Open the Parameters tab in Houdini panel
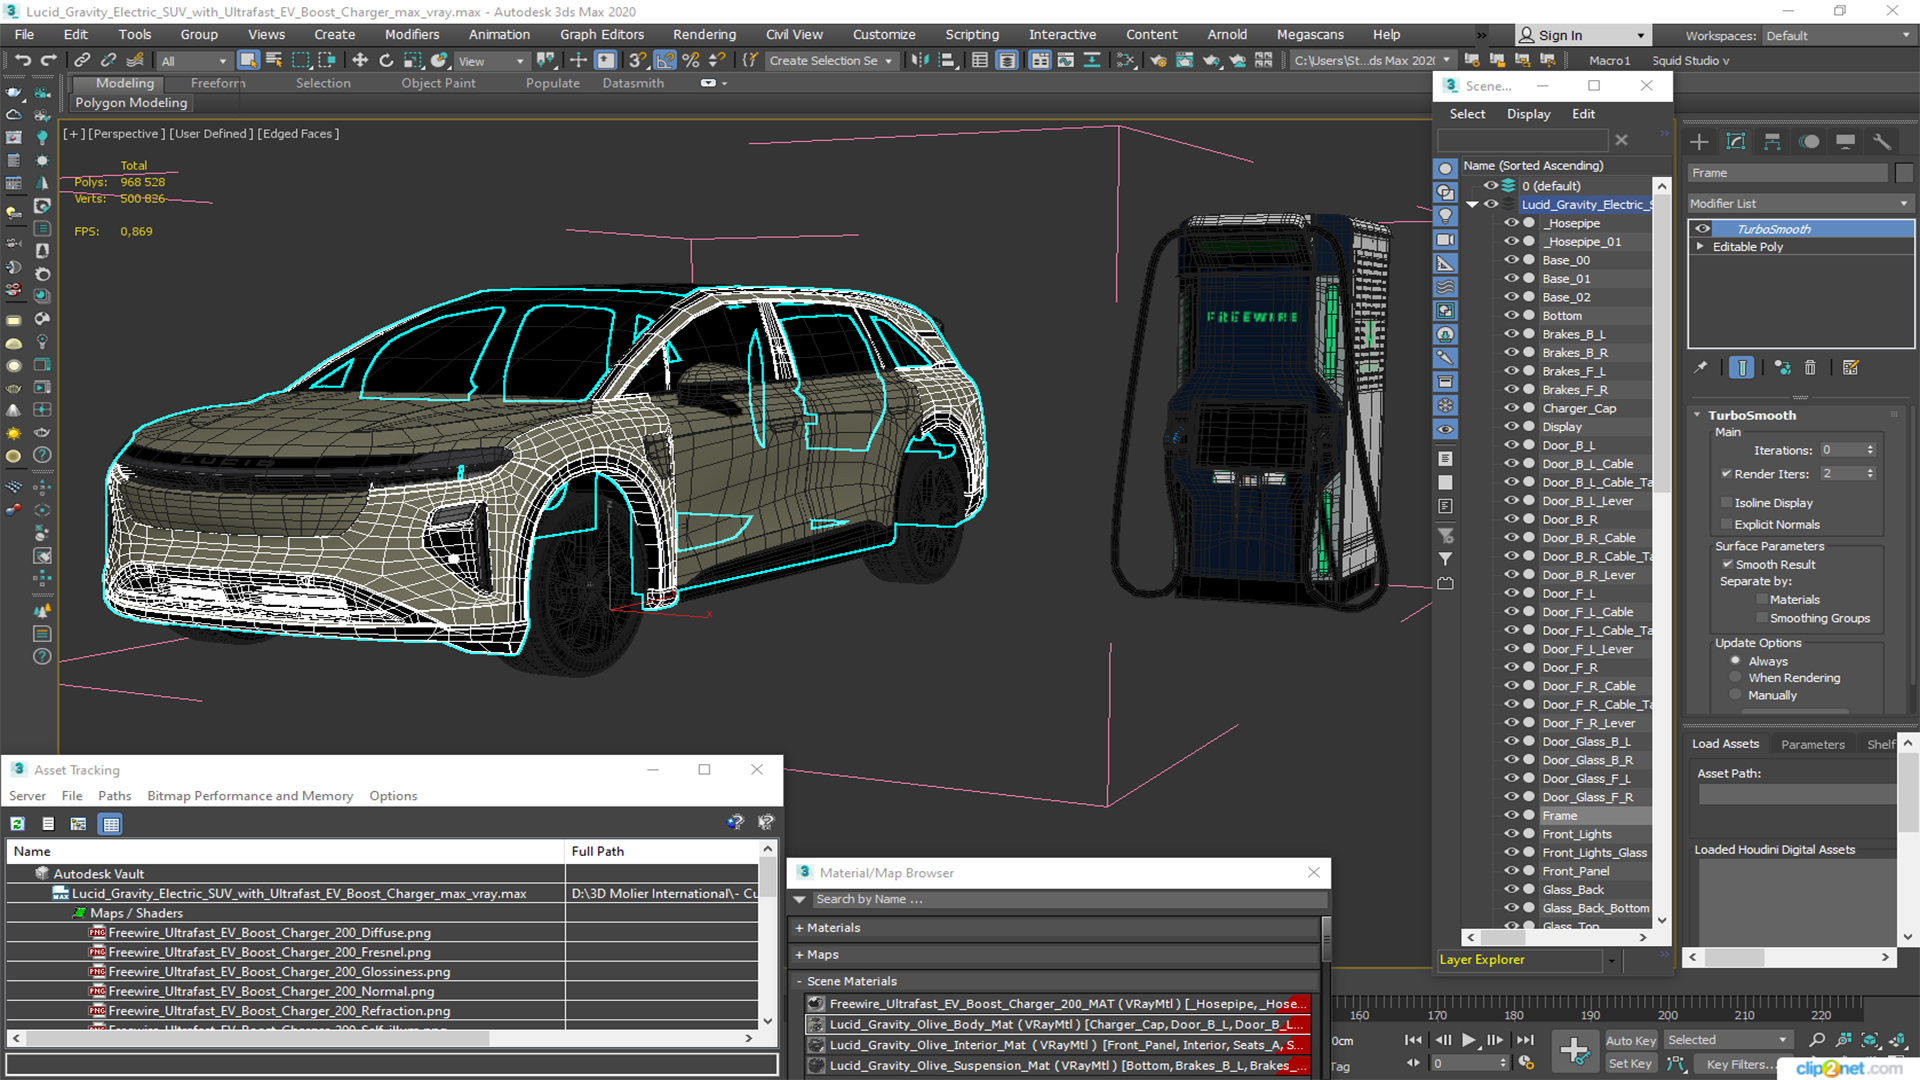The width and height of the screenshot is (1920, 1080). point(1812,744)
